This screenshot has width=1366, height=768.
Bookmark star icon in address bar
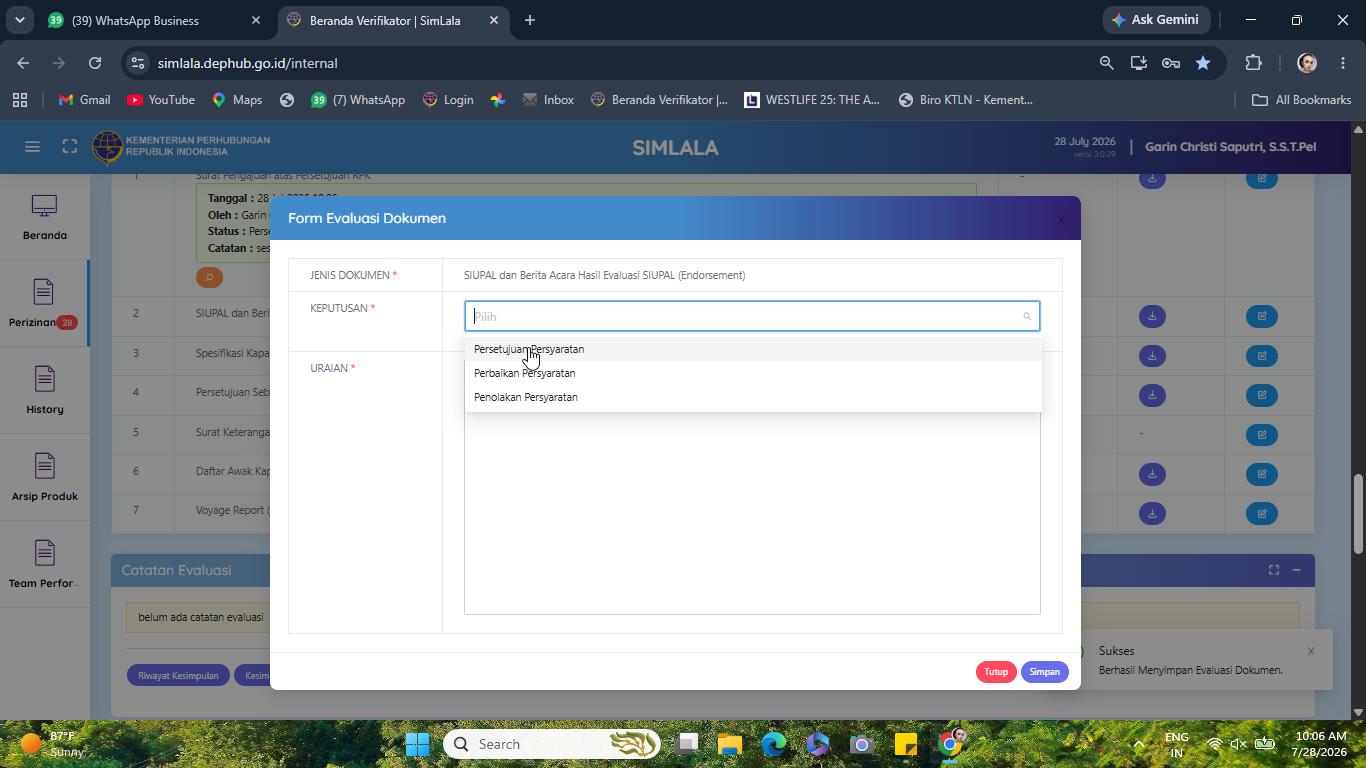point(1203,63)
